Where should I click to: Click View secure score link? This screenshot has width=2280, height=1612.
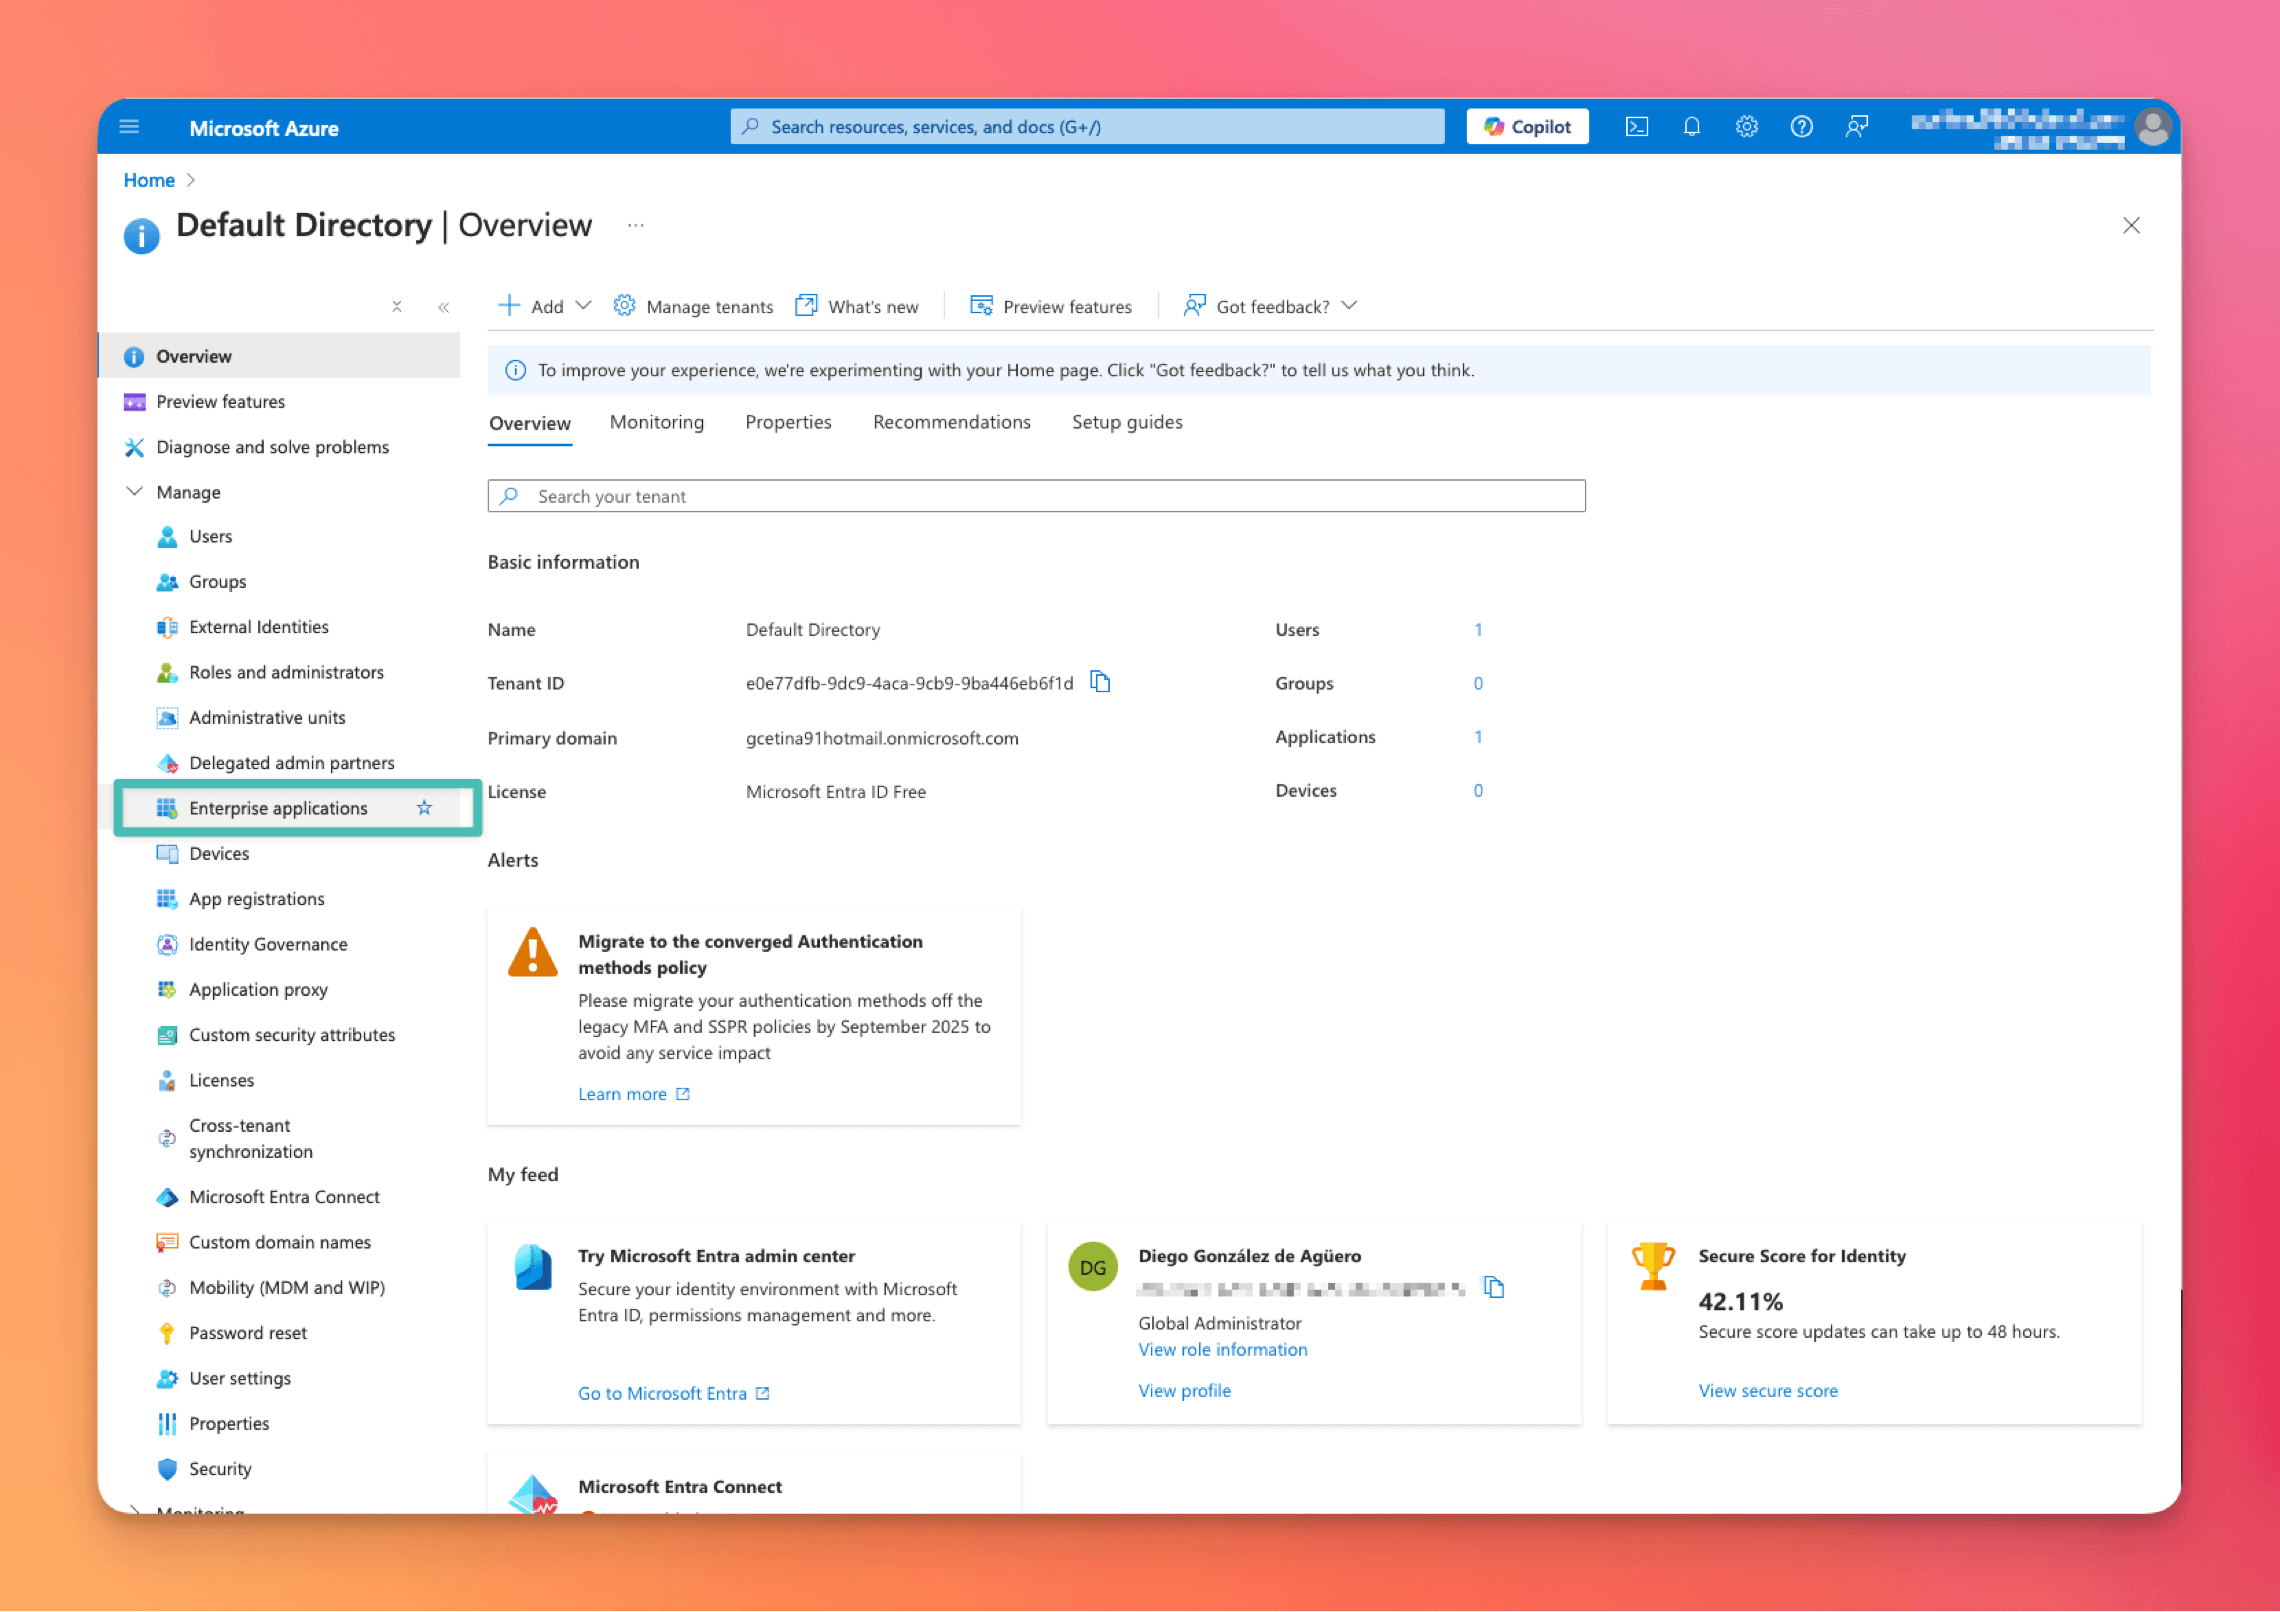1768,1390
